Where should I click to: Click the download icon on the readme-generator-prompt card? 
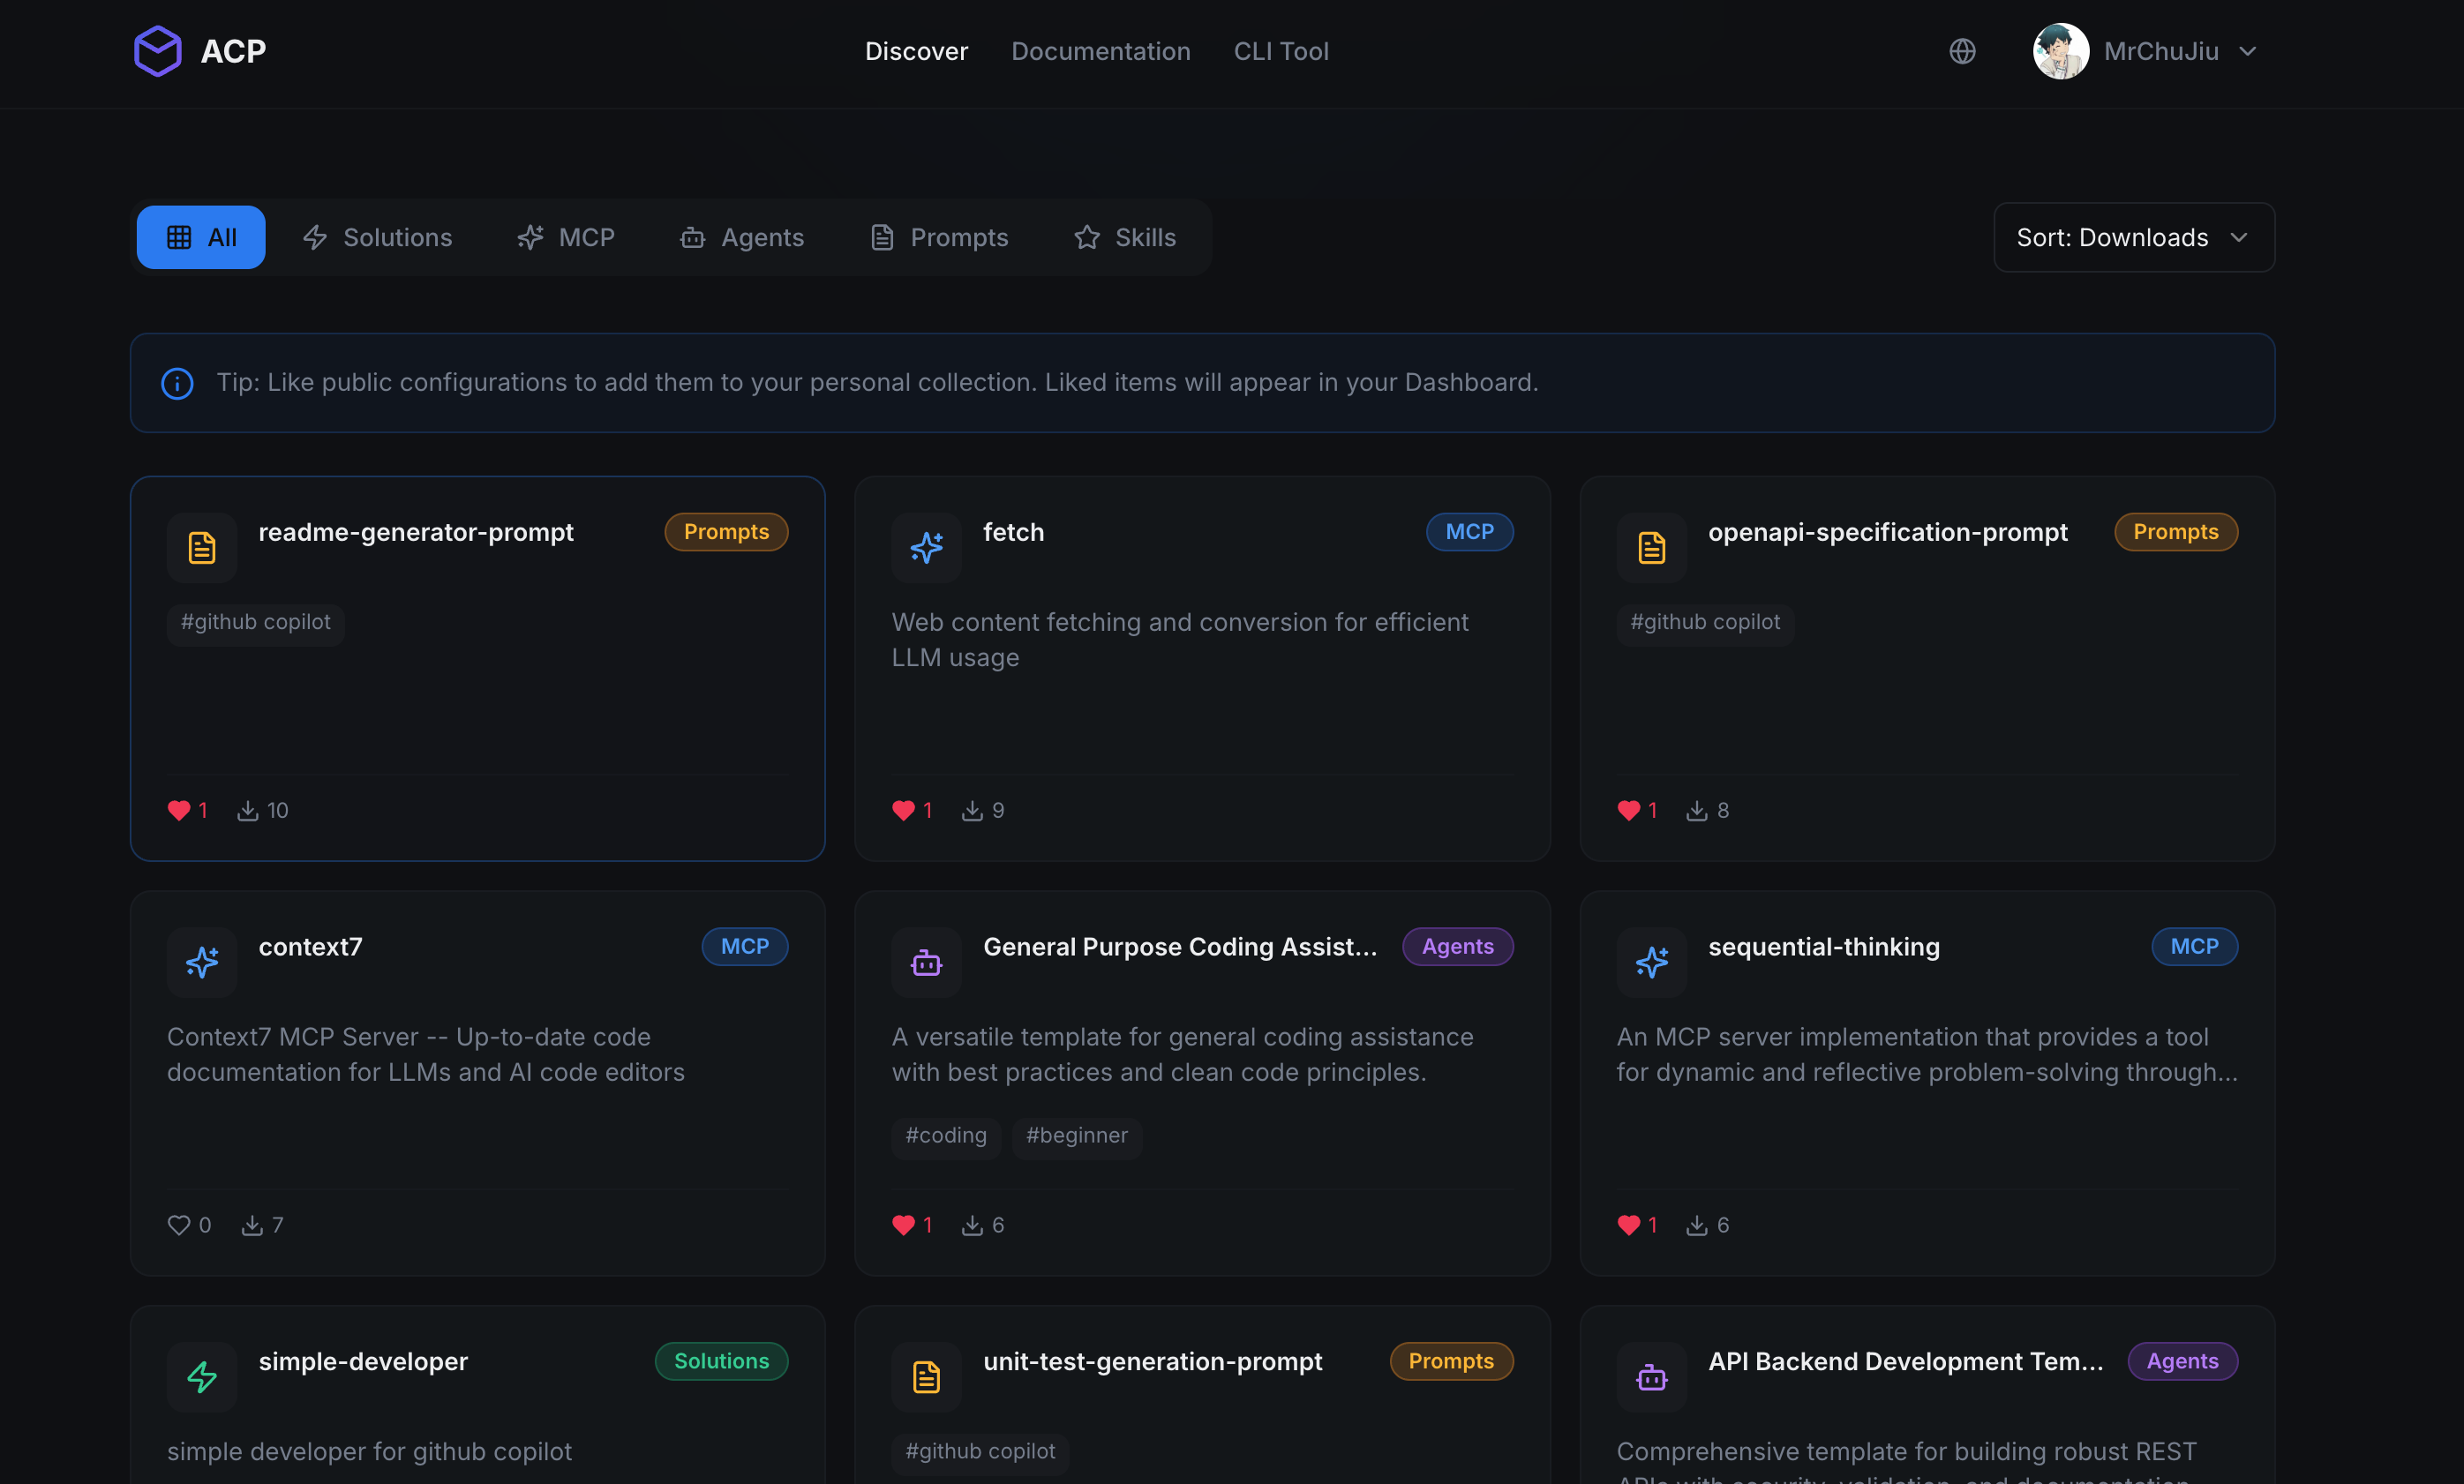pos(247,810)
